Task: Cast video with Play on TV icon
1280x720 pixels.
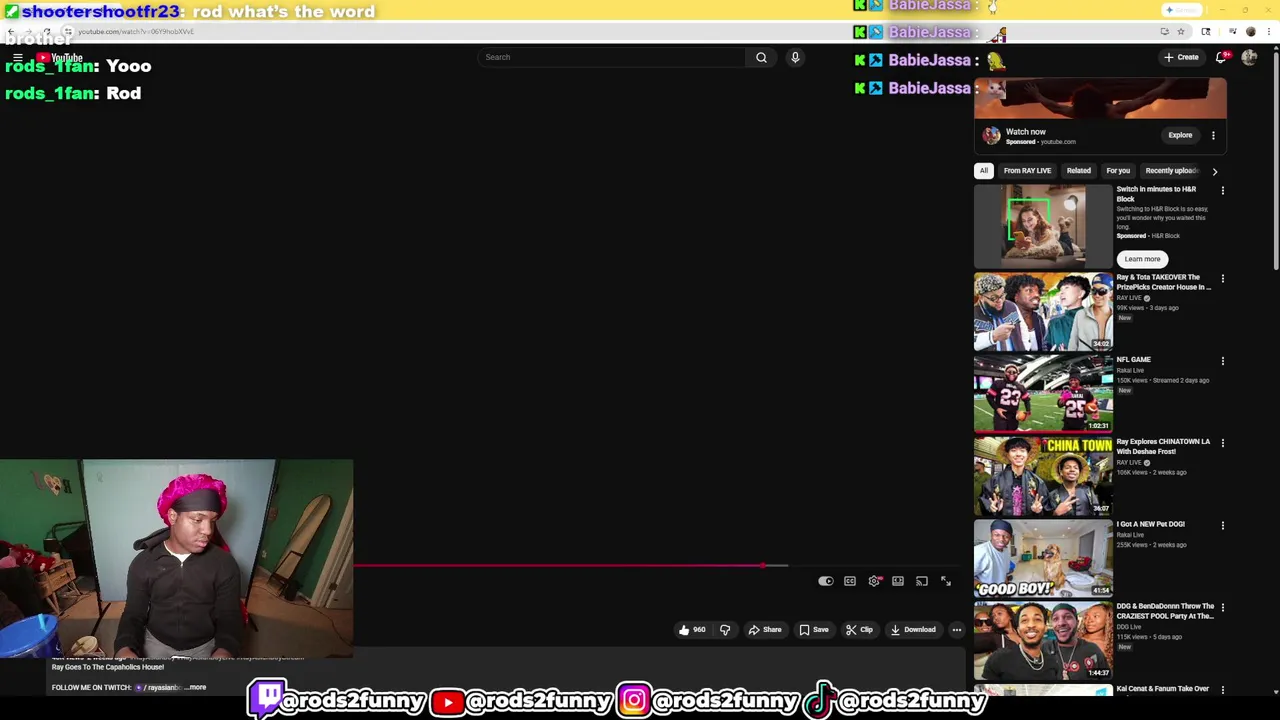Action: pyautogui.click(x=922, y=581)
